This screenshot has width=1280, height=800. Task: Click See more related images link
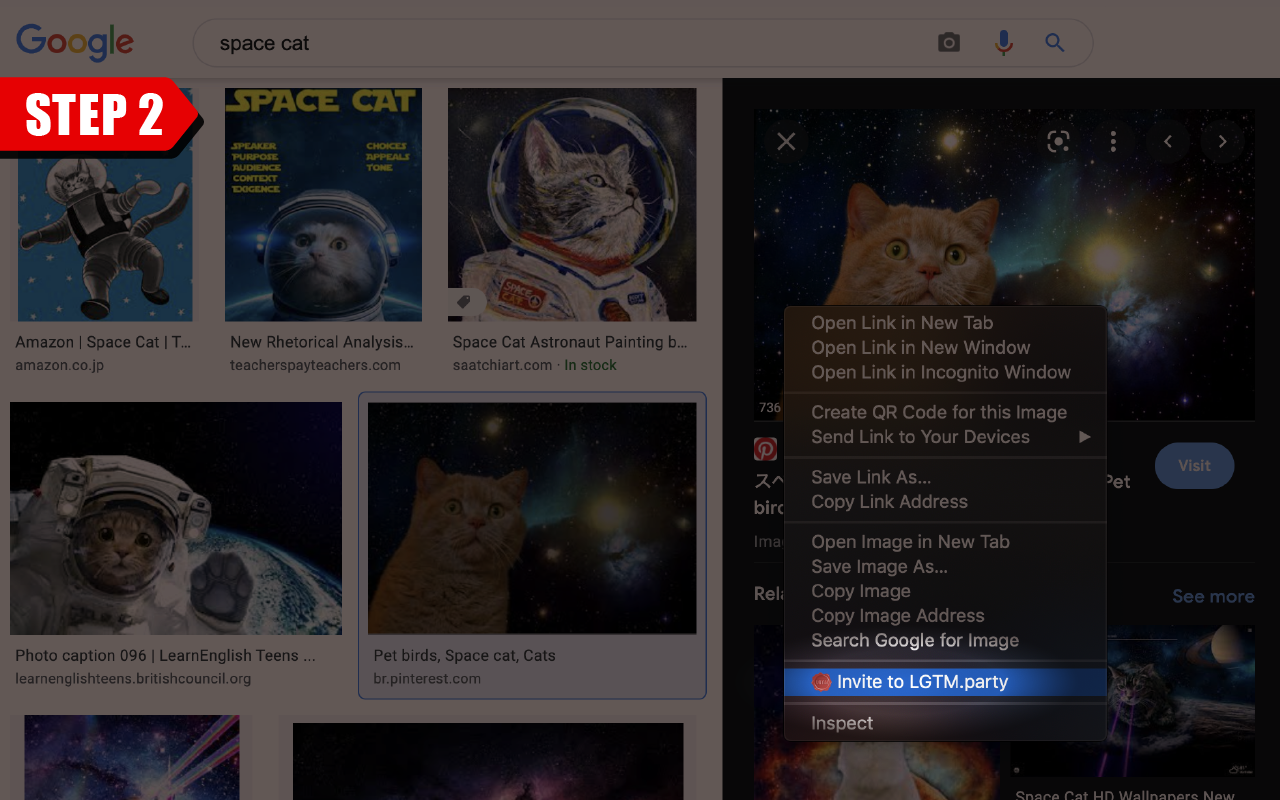1213,596
